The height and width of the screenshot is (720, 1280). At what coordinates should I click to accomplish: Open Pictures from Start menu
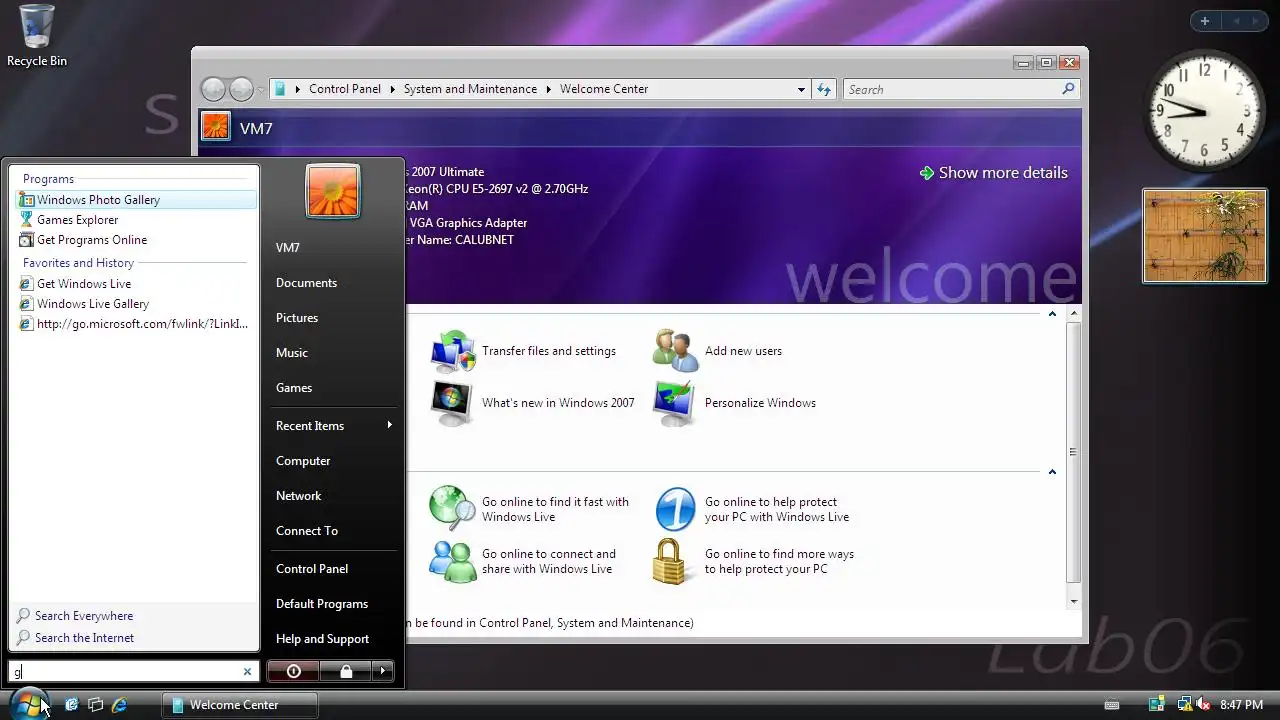(x=297, y=318)
